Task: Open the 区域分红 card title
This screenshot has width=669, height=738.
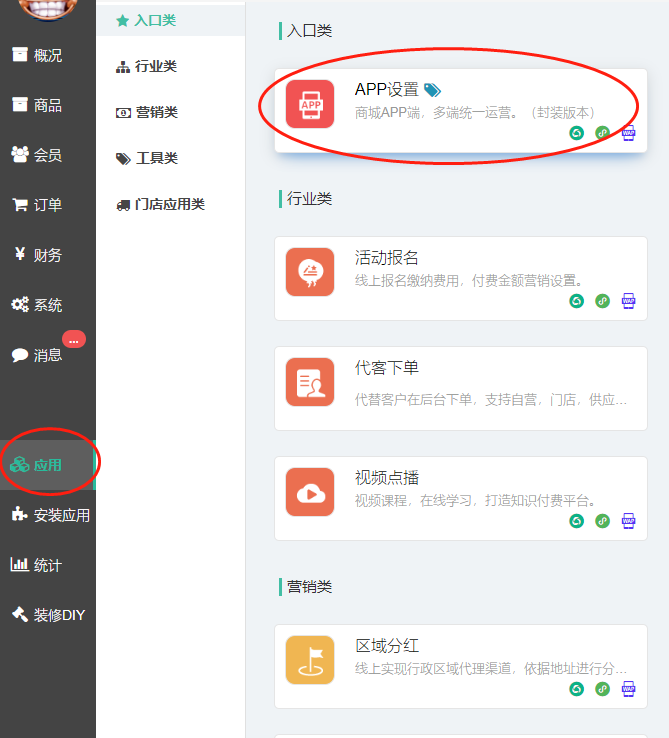Action: [387, 645]
